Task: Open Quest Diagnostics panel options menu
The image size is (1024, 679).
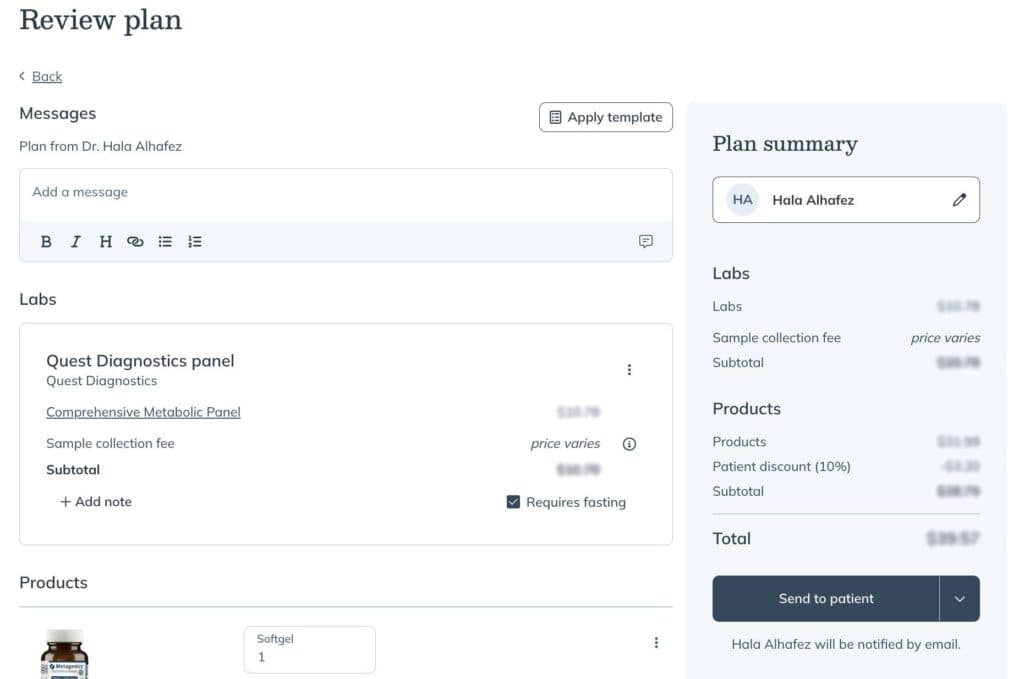Action: pyautogui.click(x=629, y=370)
